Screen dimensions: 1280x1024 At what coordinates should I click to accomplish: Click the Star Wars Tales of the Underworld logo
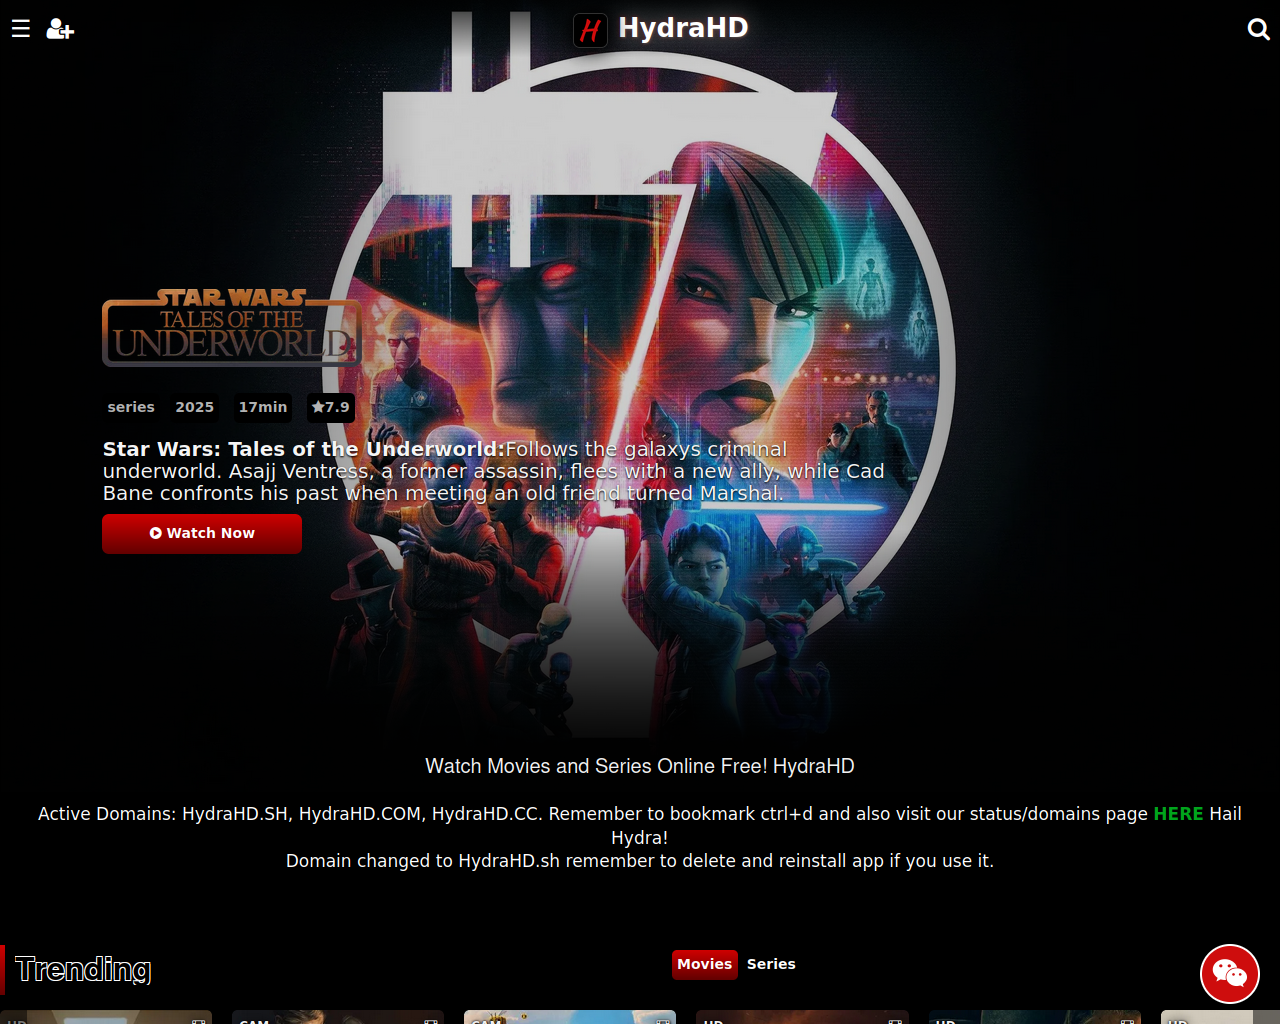pos(231,327)
